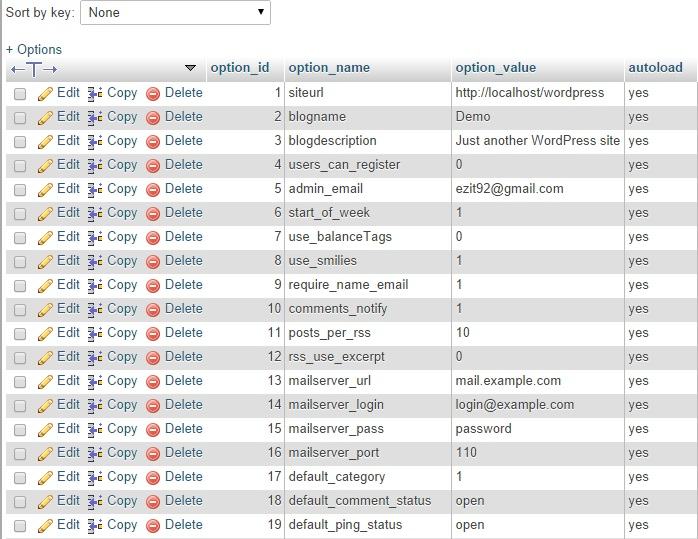The width and height of the screenshot is (698, 539).
Task: Click red delete icon in users_can_register row
Action: pos(153,166)
